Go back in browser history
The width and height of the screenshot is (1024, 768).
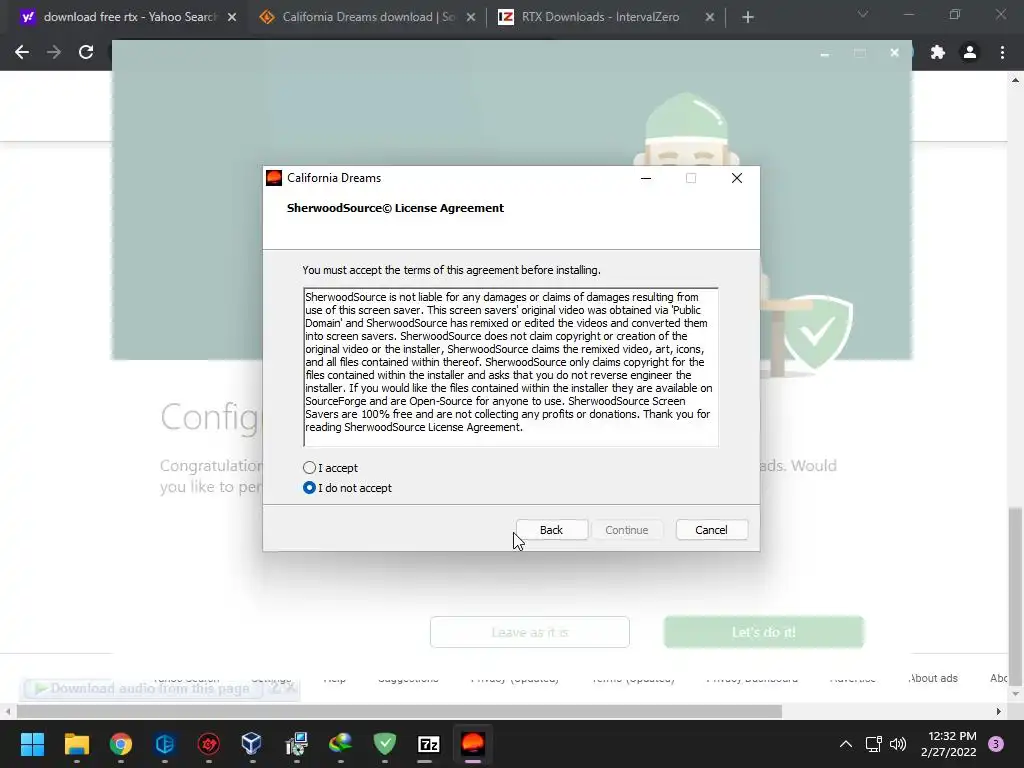pyautogui.click(x=22, y=52)
